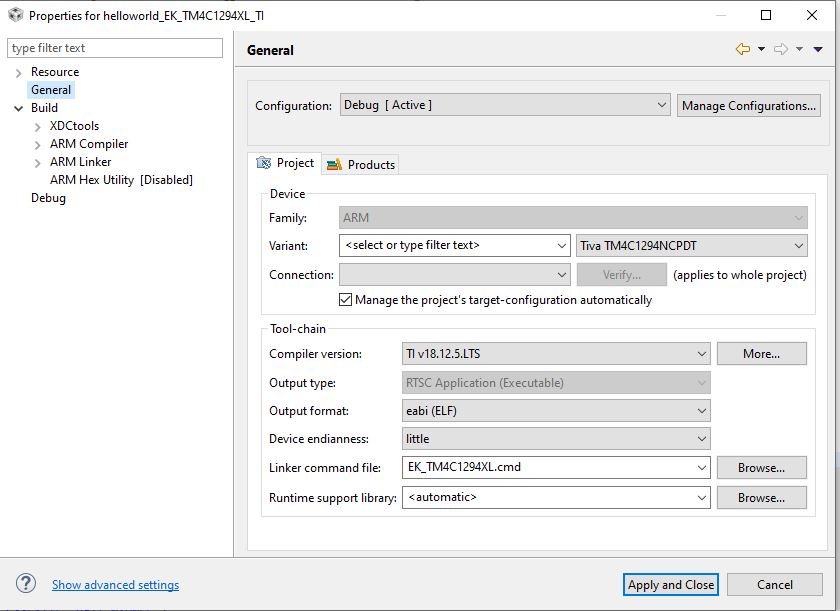Screen dimensions: 840x611
Task: Switch to the Products tab
Action: click(361, 164)
